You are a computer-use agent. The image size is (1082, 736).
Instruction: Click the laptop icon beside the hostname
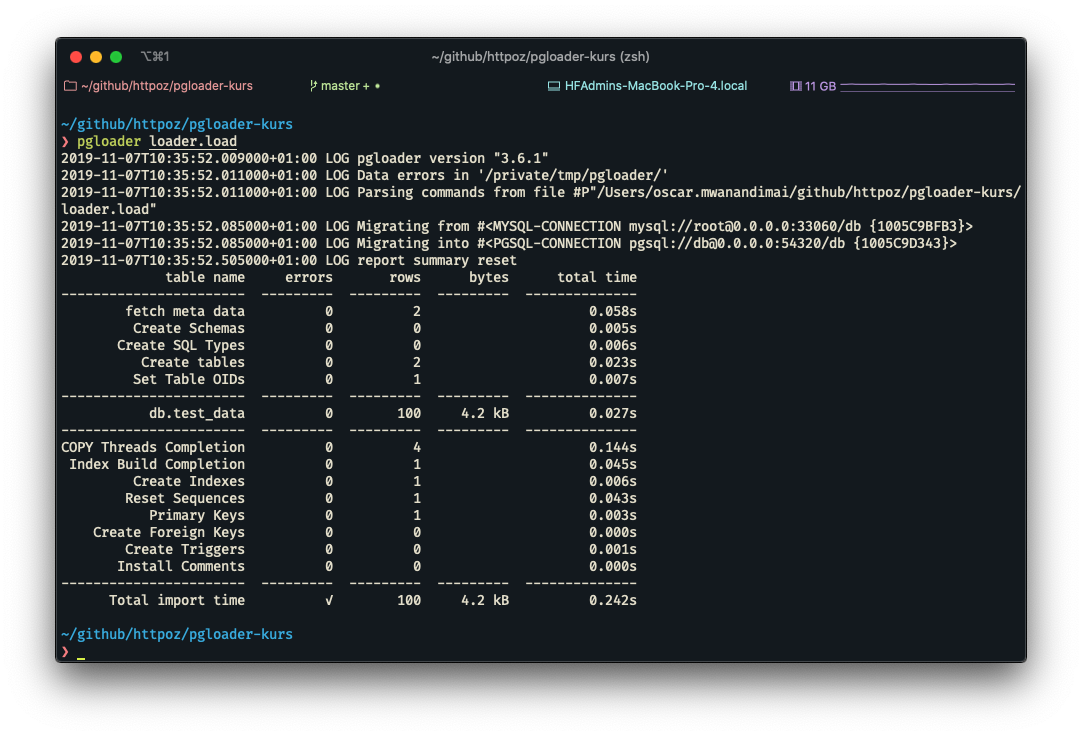(553, 86)
